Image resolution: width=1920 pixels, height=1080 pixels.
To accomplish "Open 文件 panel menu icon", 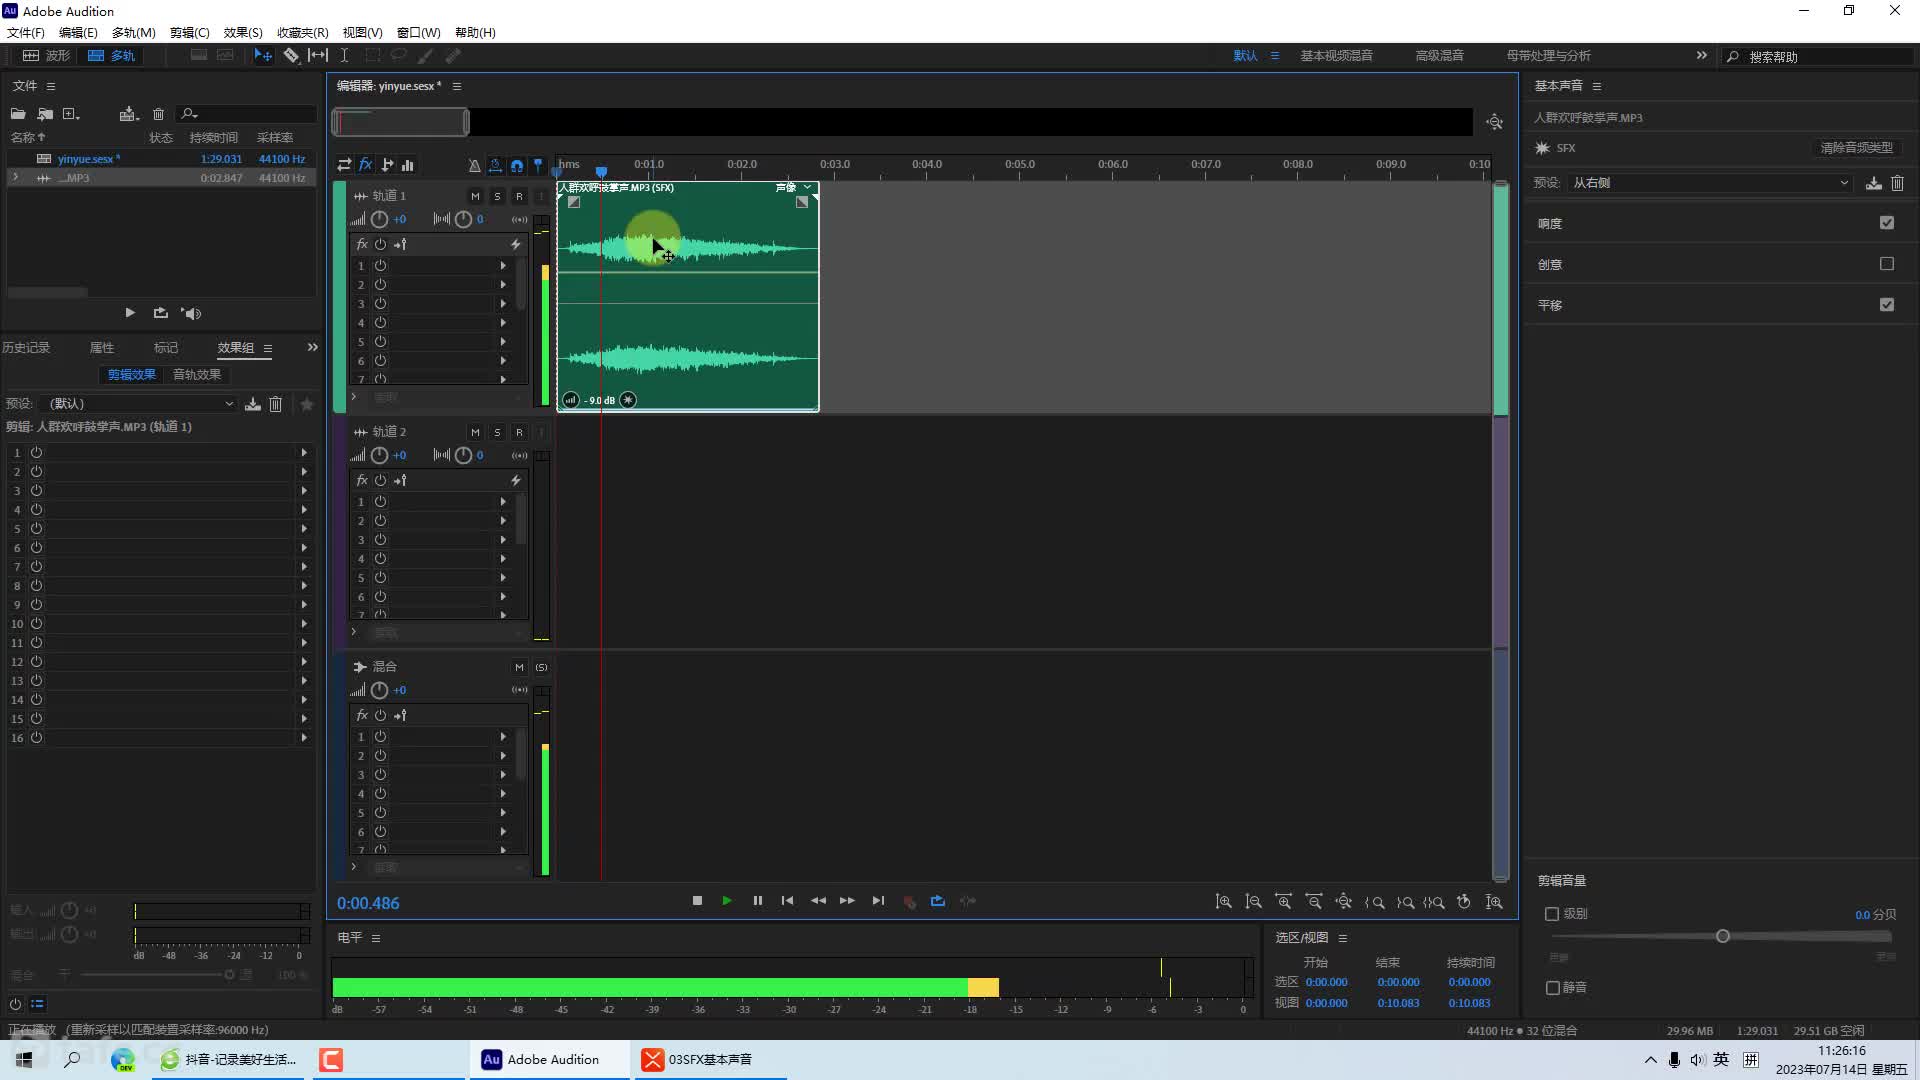I will tap(51, 86).
